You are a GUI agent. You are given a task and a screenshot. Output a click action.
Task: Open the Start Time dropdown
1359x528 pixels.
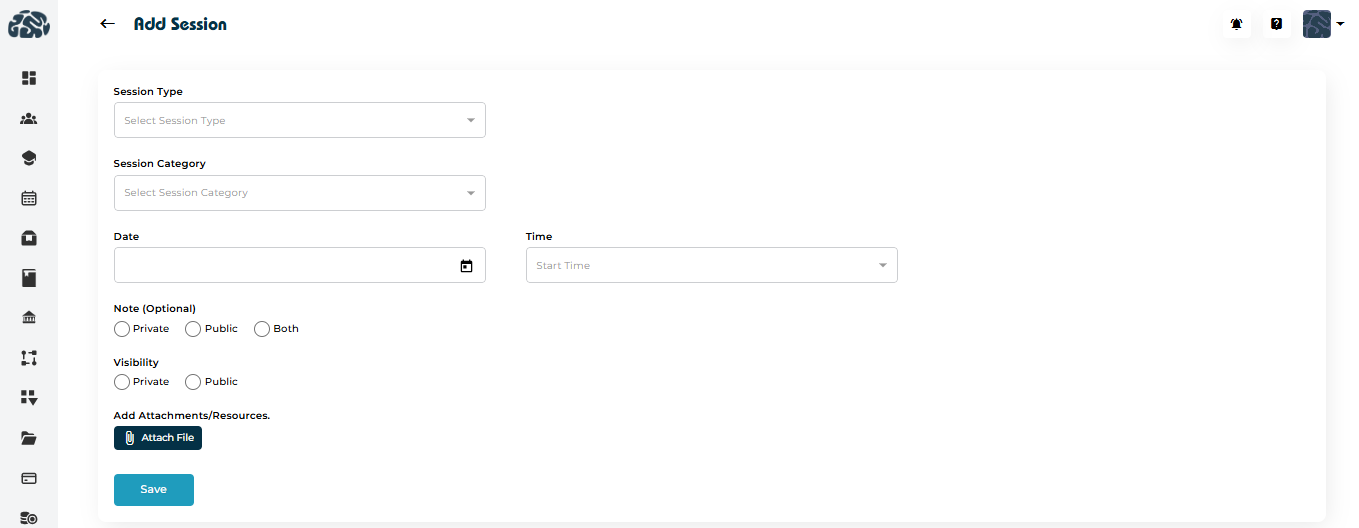pyautogui.click(x=711, y=266)
